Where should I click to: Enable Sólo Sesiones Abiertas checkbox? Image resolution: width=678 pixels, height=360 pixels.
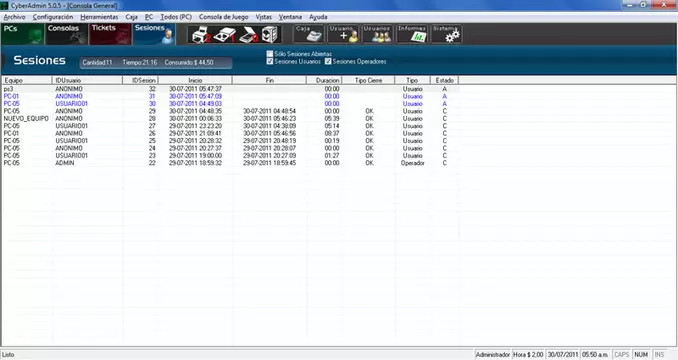[x=270, y=54]
